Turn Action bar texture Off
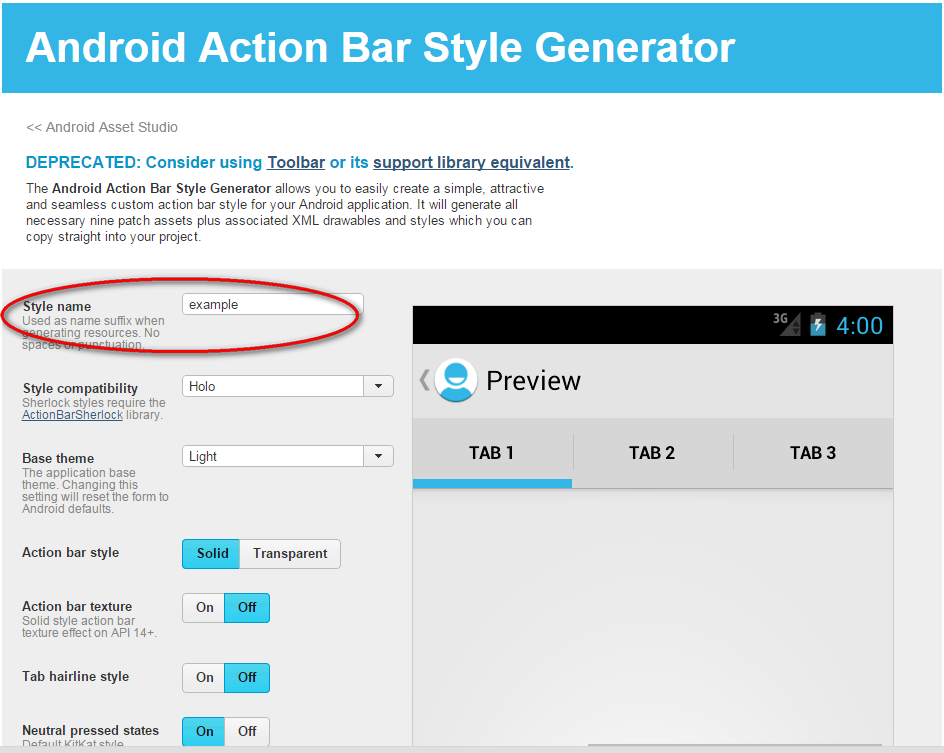Viewport: 944px width, 753px height. (x=247, y=608)
